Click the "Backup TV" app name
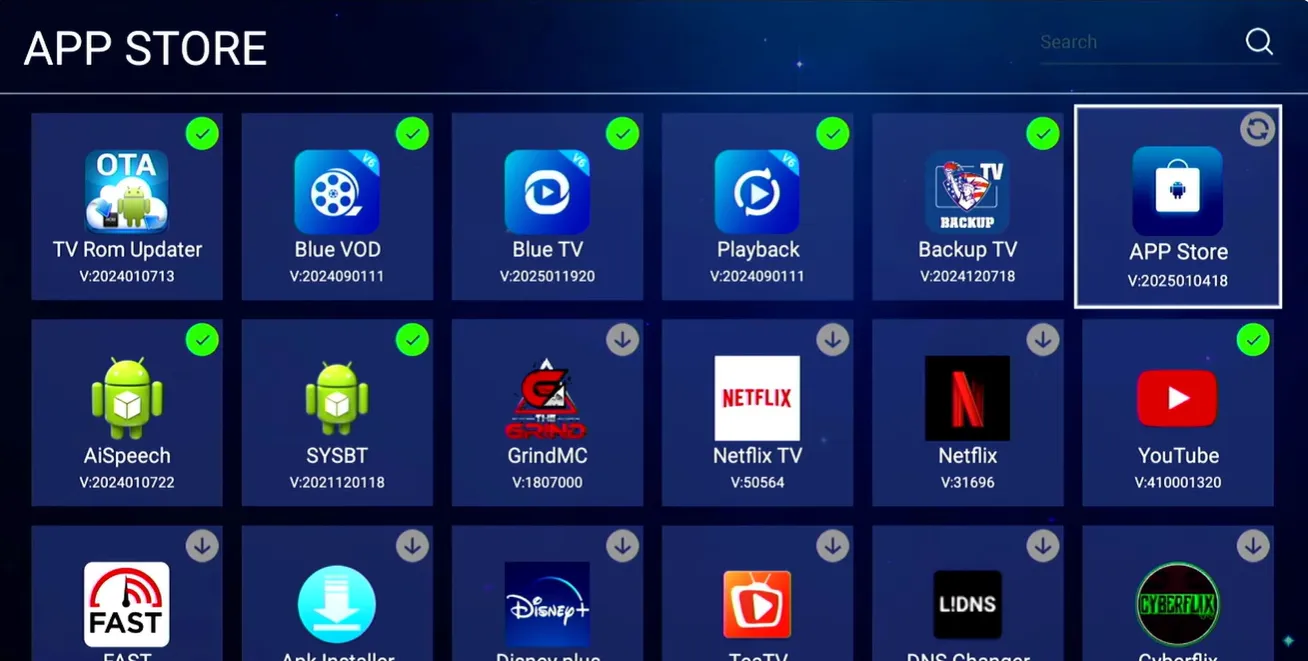Screen dimensions: 1308x661 (x=967, y=250)
